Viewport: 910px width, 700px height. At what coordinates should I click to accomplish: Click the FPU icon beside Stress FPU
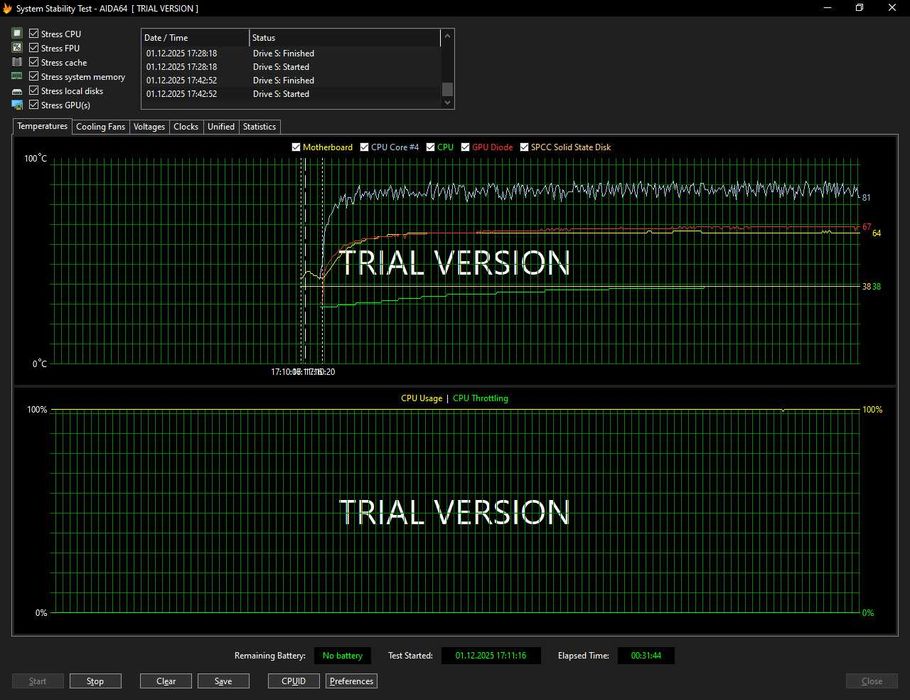coord(17,48)
